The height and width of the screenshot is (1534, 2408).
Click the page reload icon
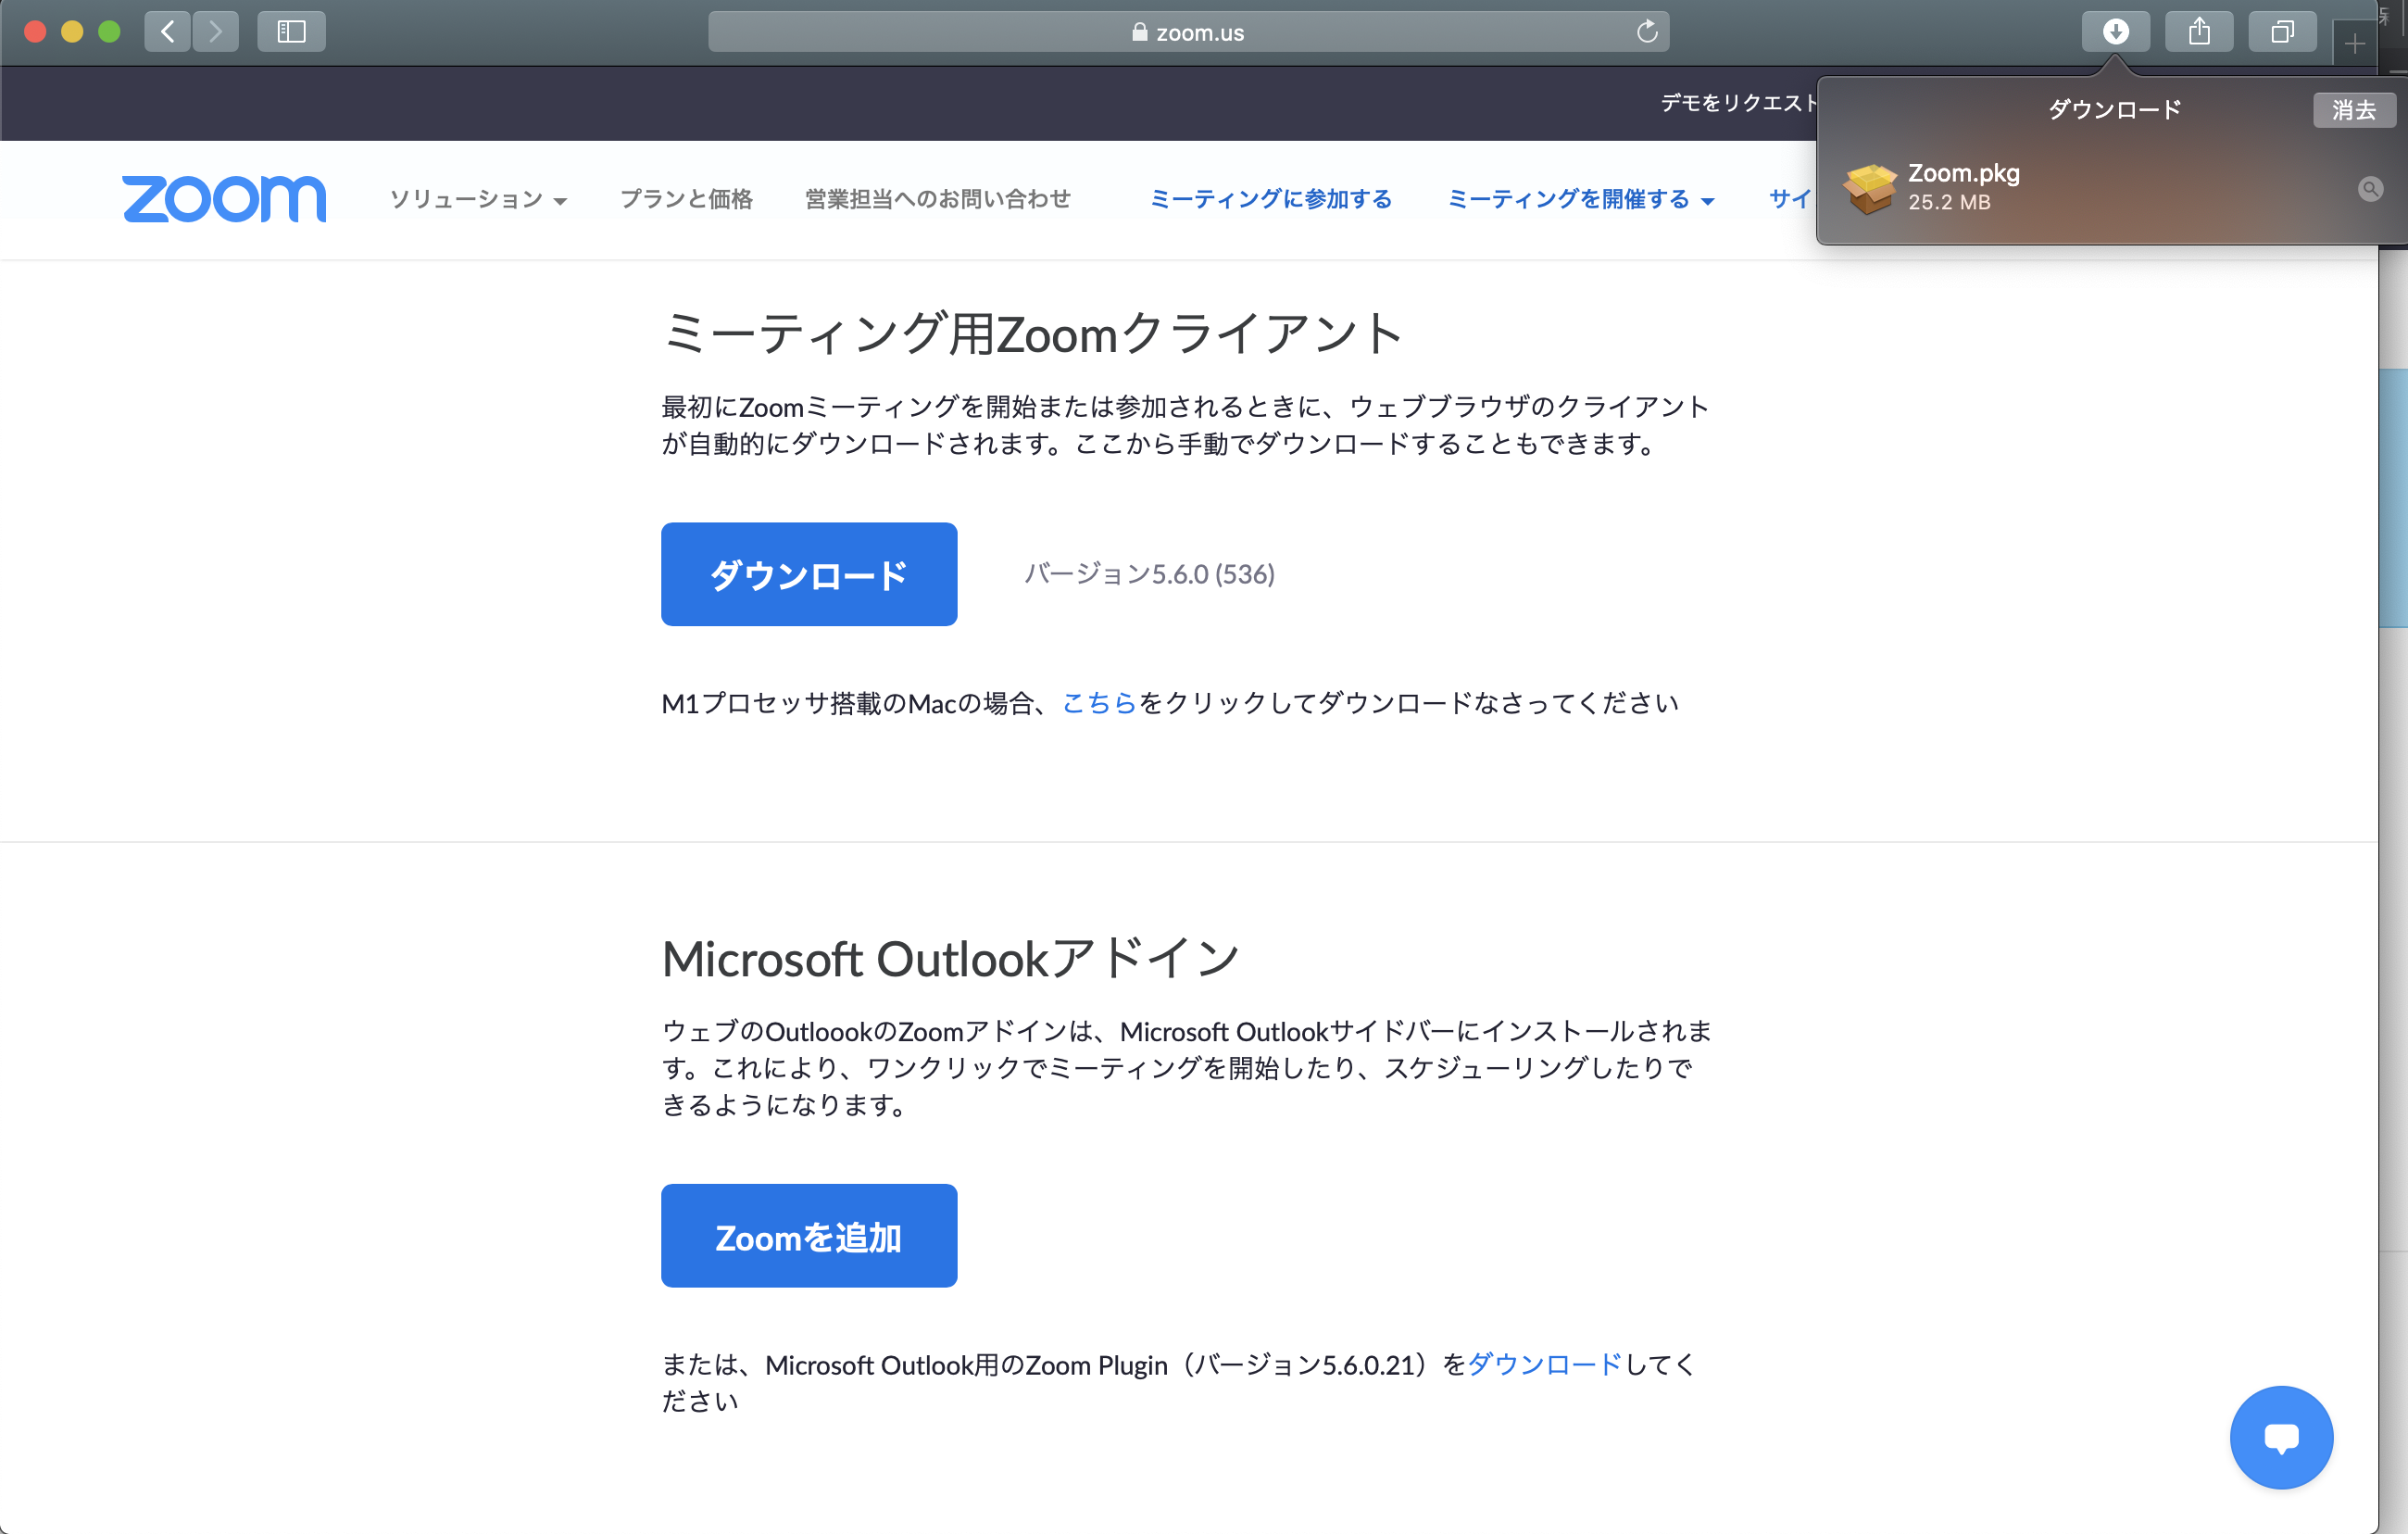click(1646, 32)
